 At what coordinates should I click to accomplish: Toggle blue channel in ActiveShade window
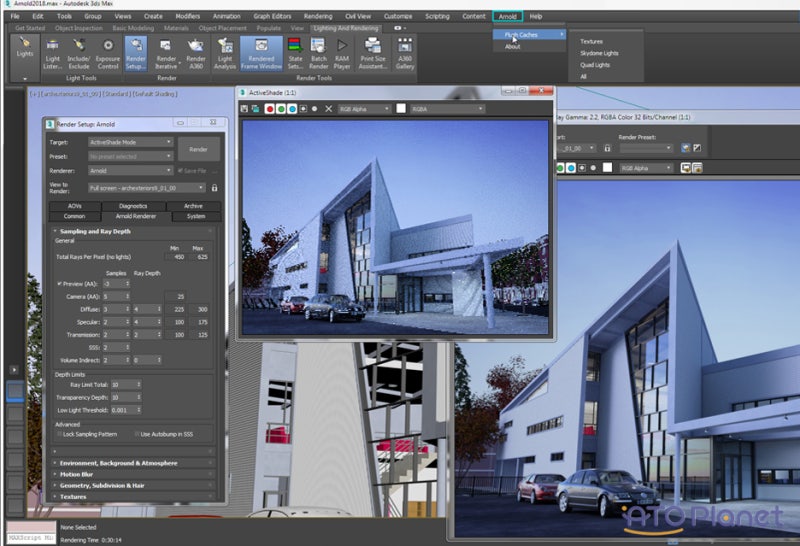pyautogui.click(x=292, y=109)
